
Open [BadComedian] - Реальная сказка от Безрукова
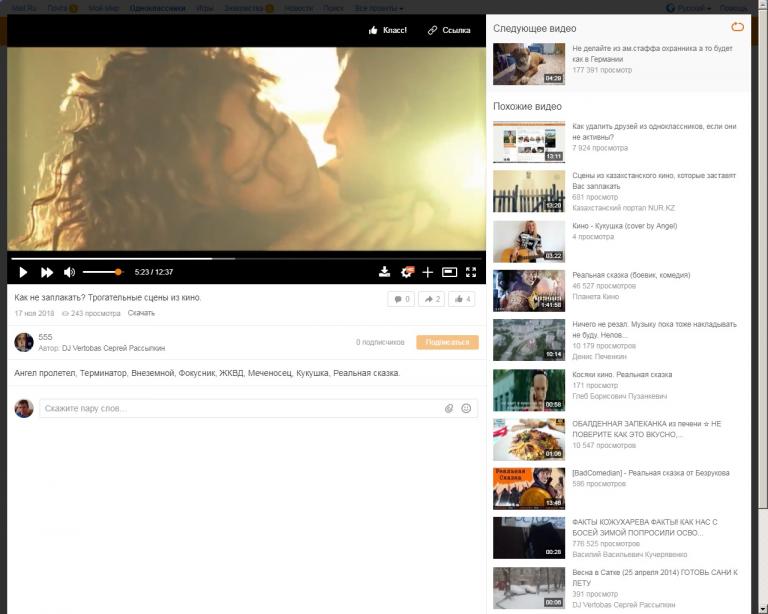(651, 473)
